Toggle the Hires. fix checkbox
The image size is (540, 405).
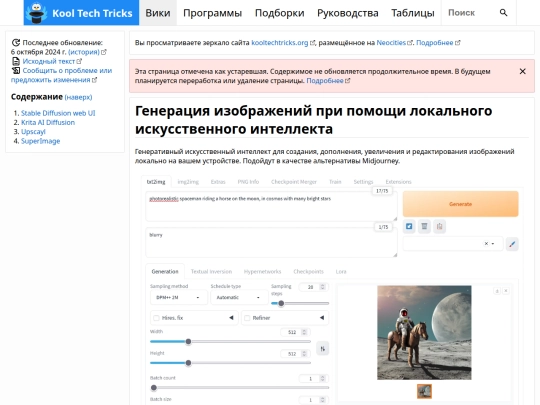click(x=156, y=318)
